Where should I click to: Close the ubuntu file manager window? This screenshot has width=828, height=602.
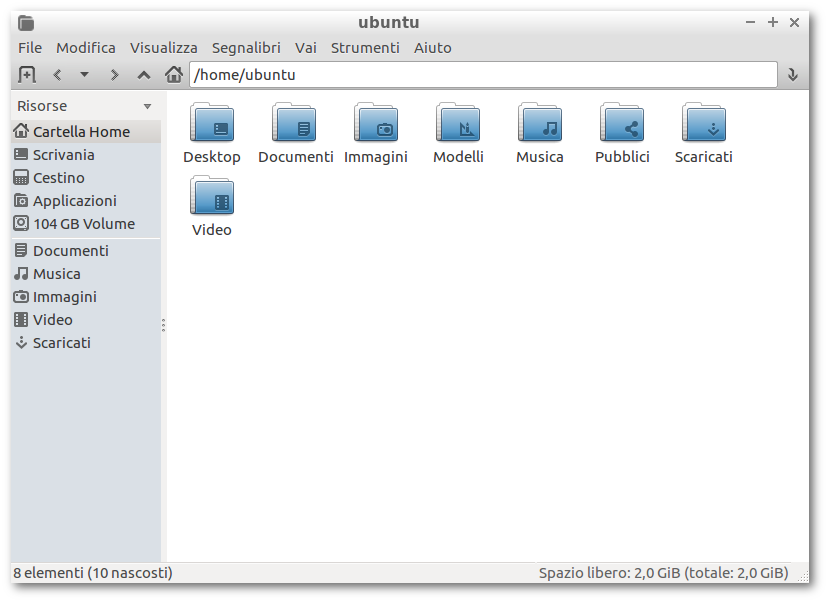point(794,22)
